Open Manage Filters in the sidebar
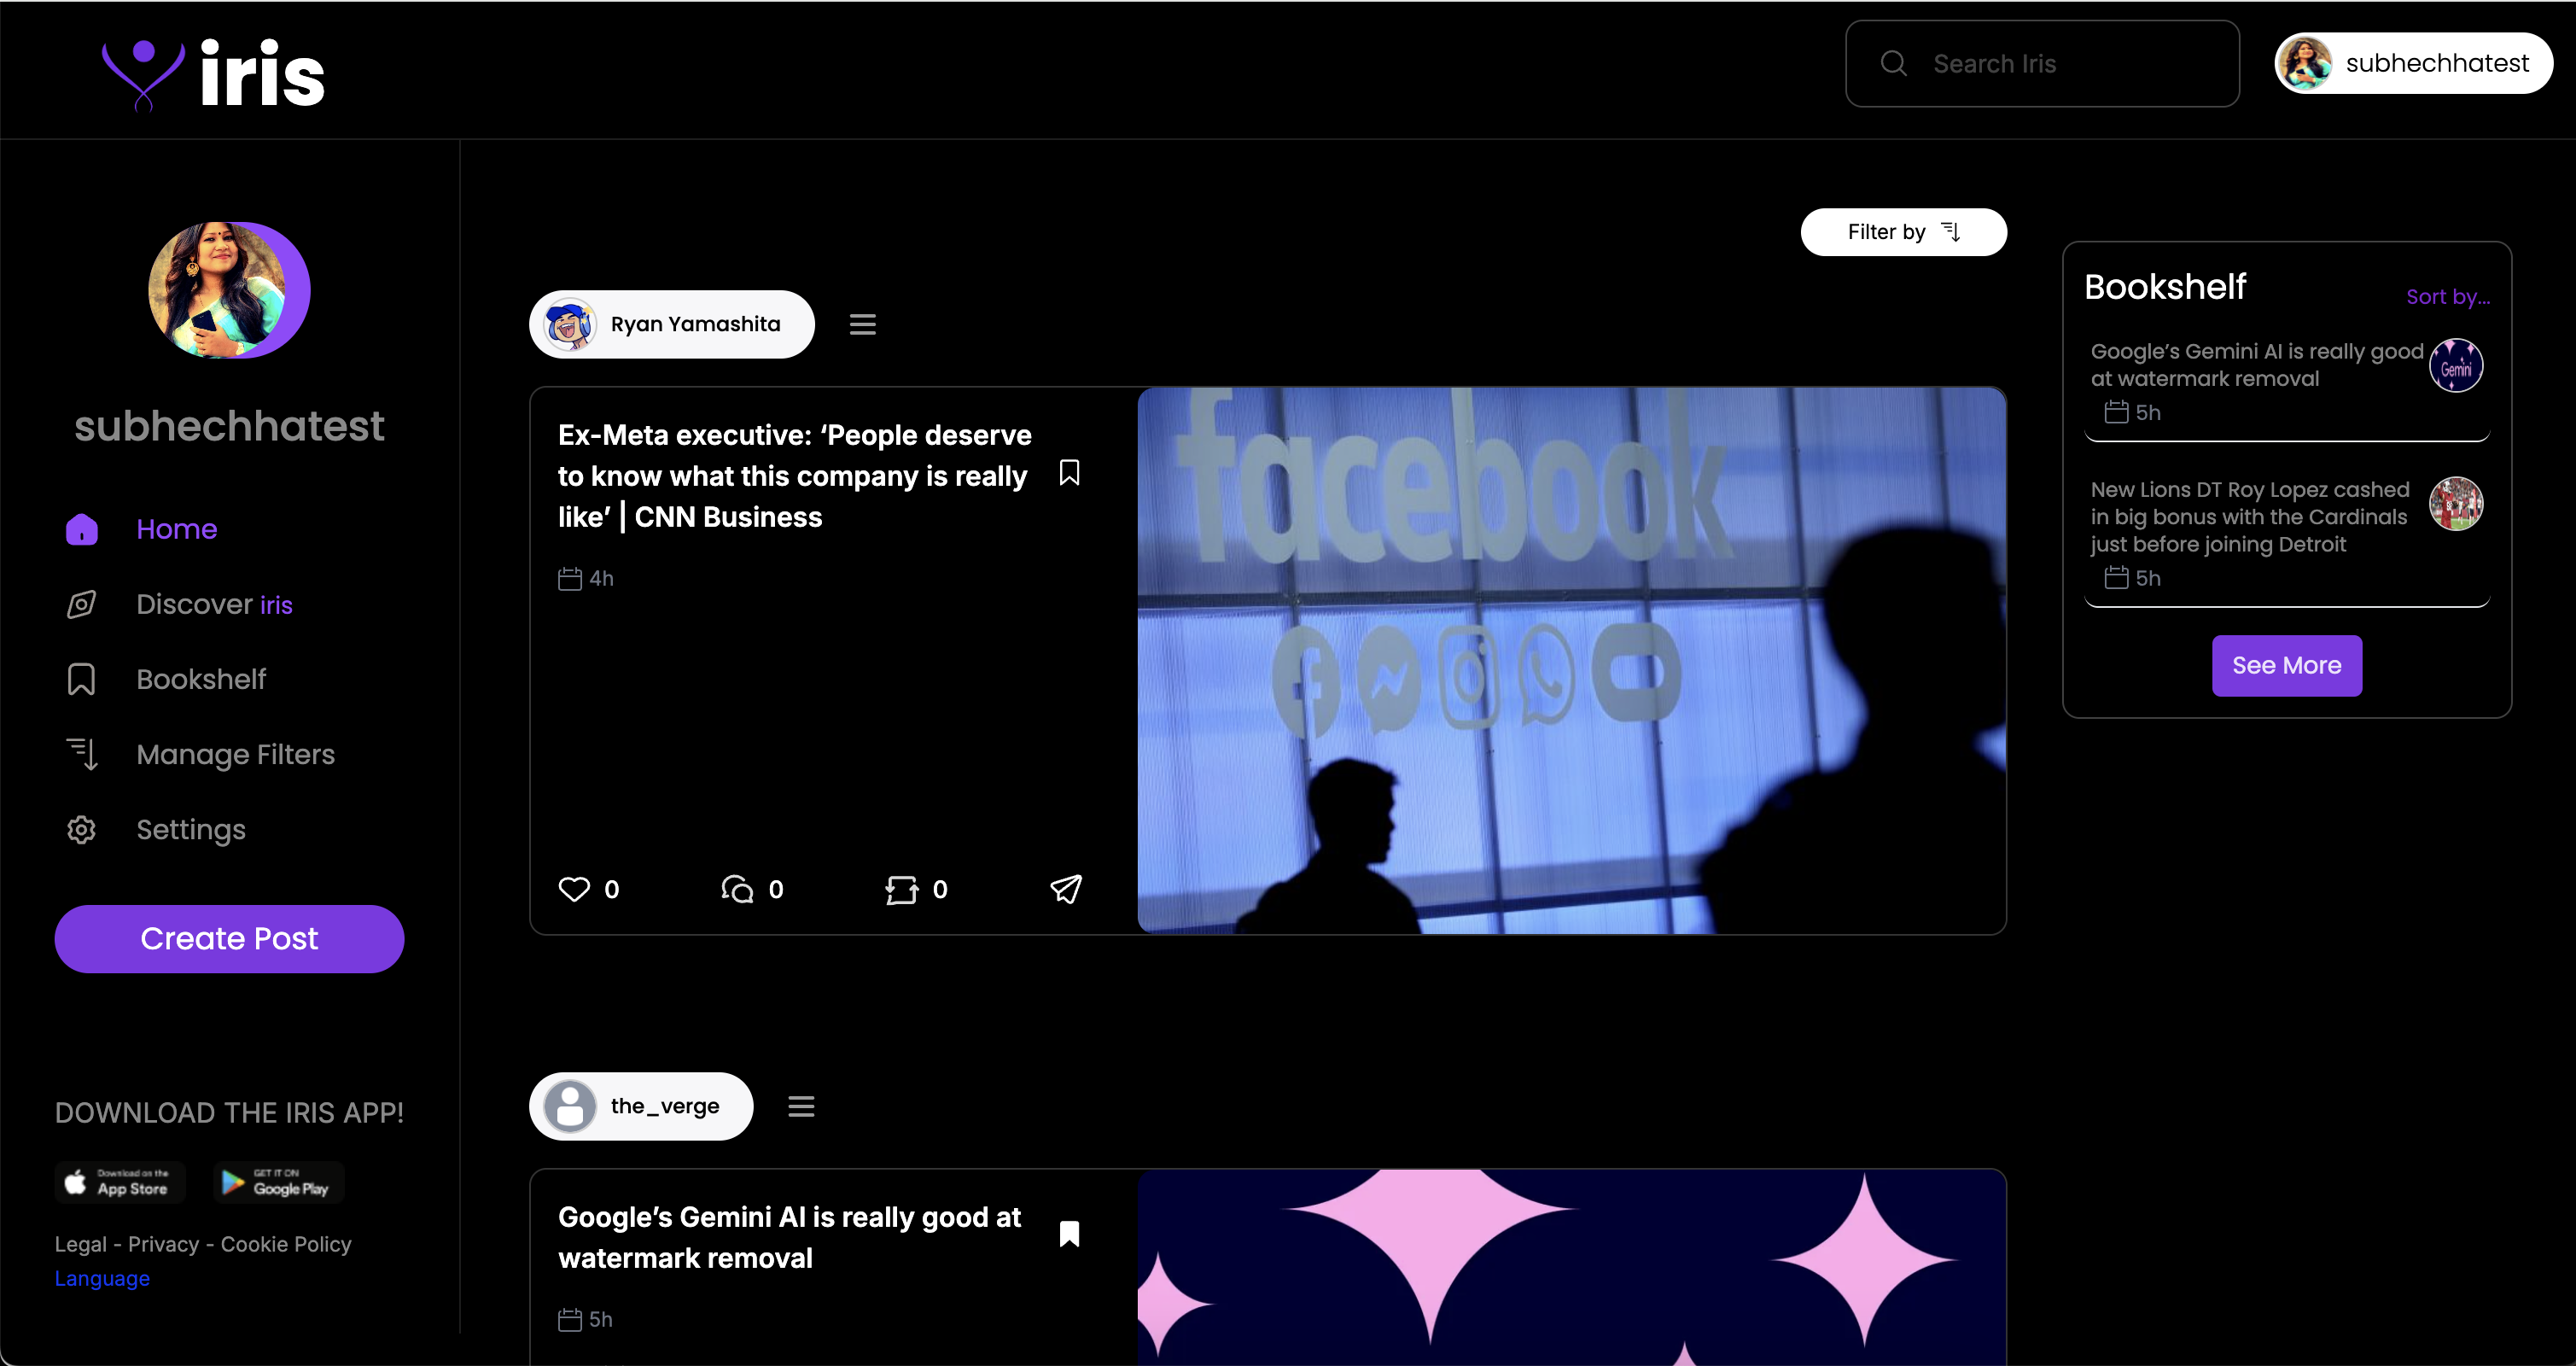This screenshot has width=2576, height=1366. (x=235, y=754)
